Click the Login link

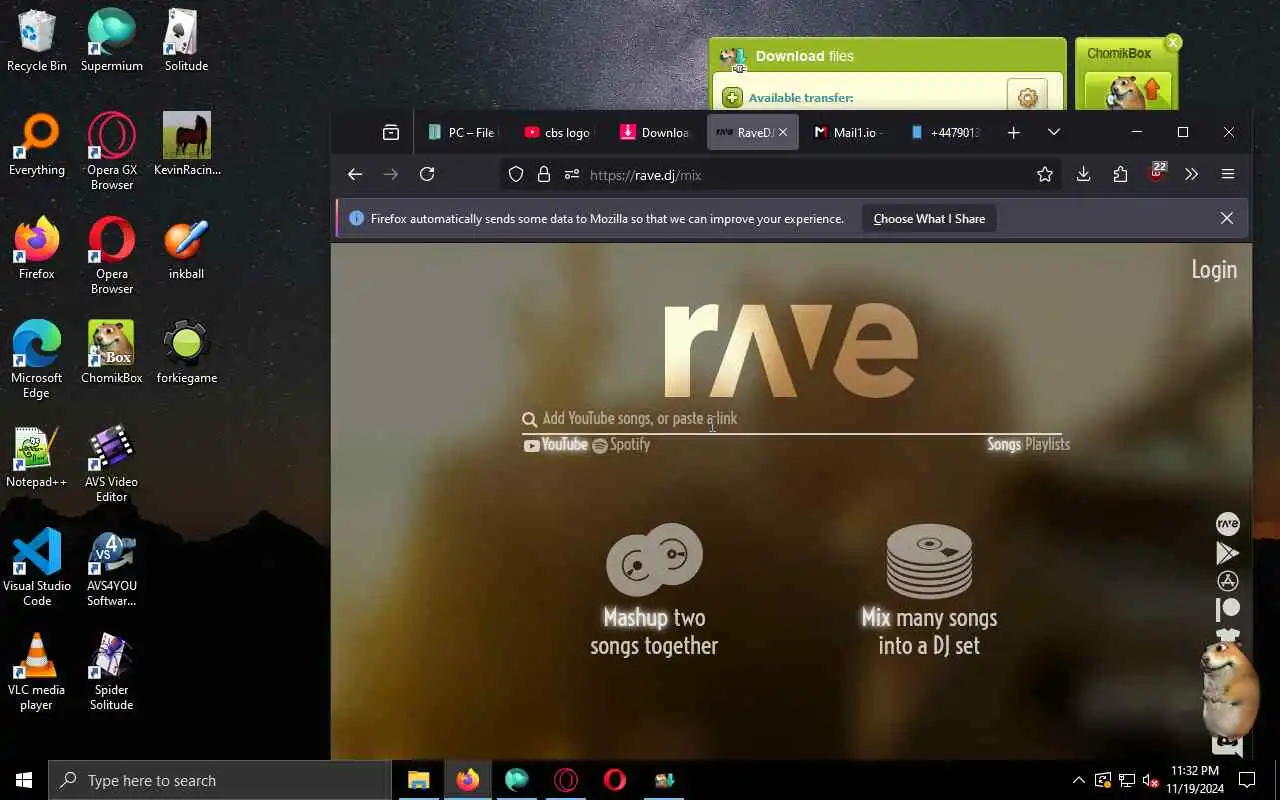[1214, 270]
